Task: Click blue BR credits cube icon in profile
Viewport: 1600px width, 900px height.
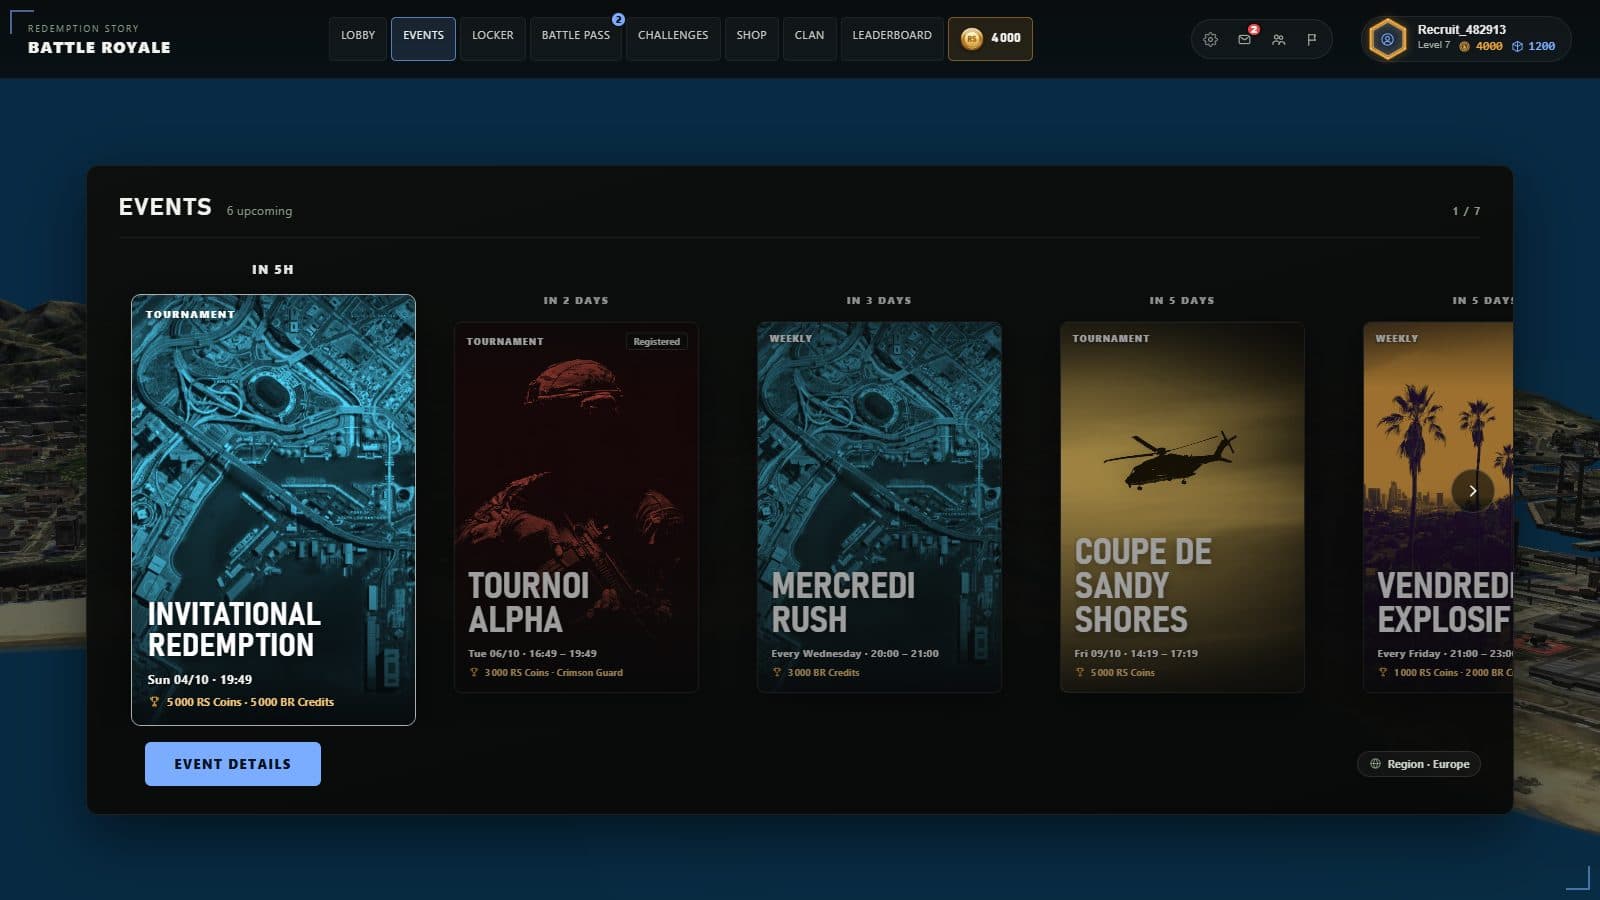Action: [1517, 46]
